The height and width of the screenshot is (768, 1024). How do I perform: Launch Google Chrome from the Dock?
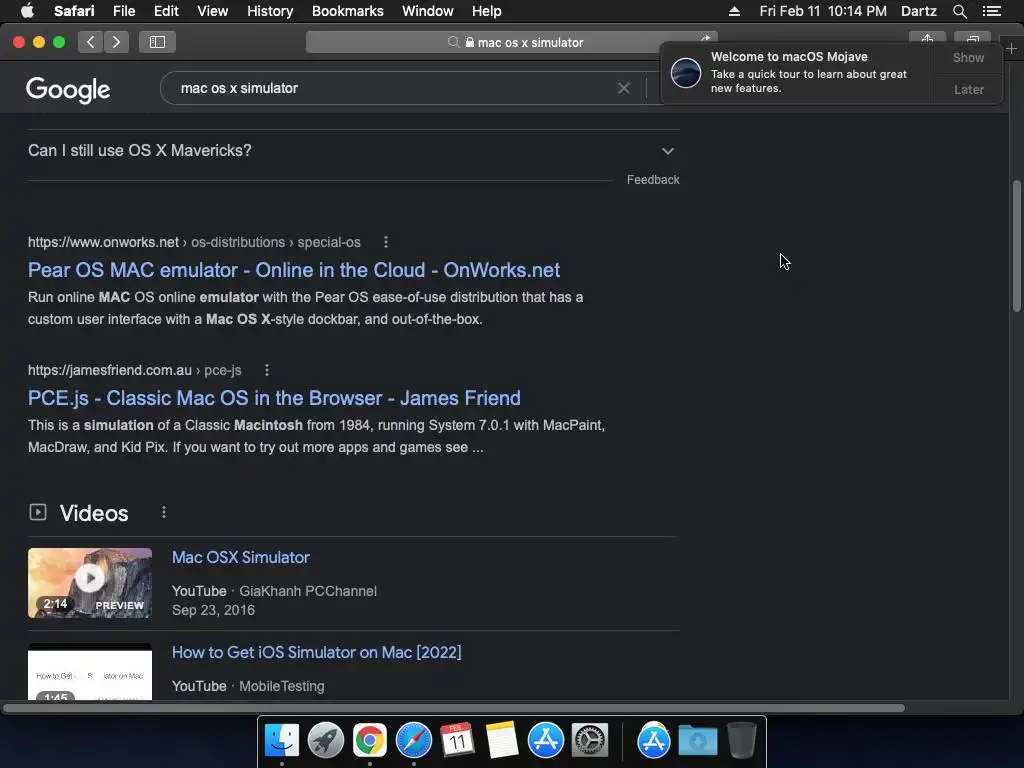click(370, 741)
